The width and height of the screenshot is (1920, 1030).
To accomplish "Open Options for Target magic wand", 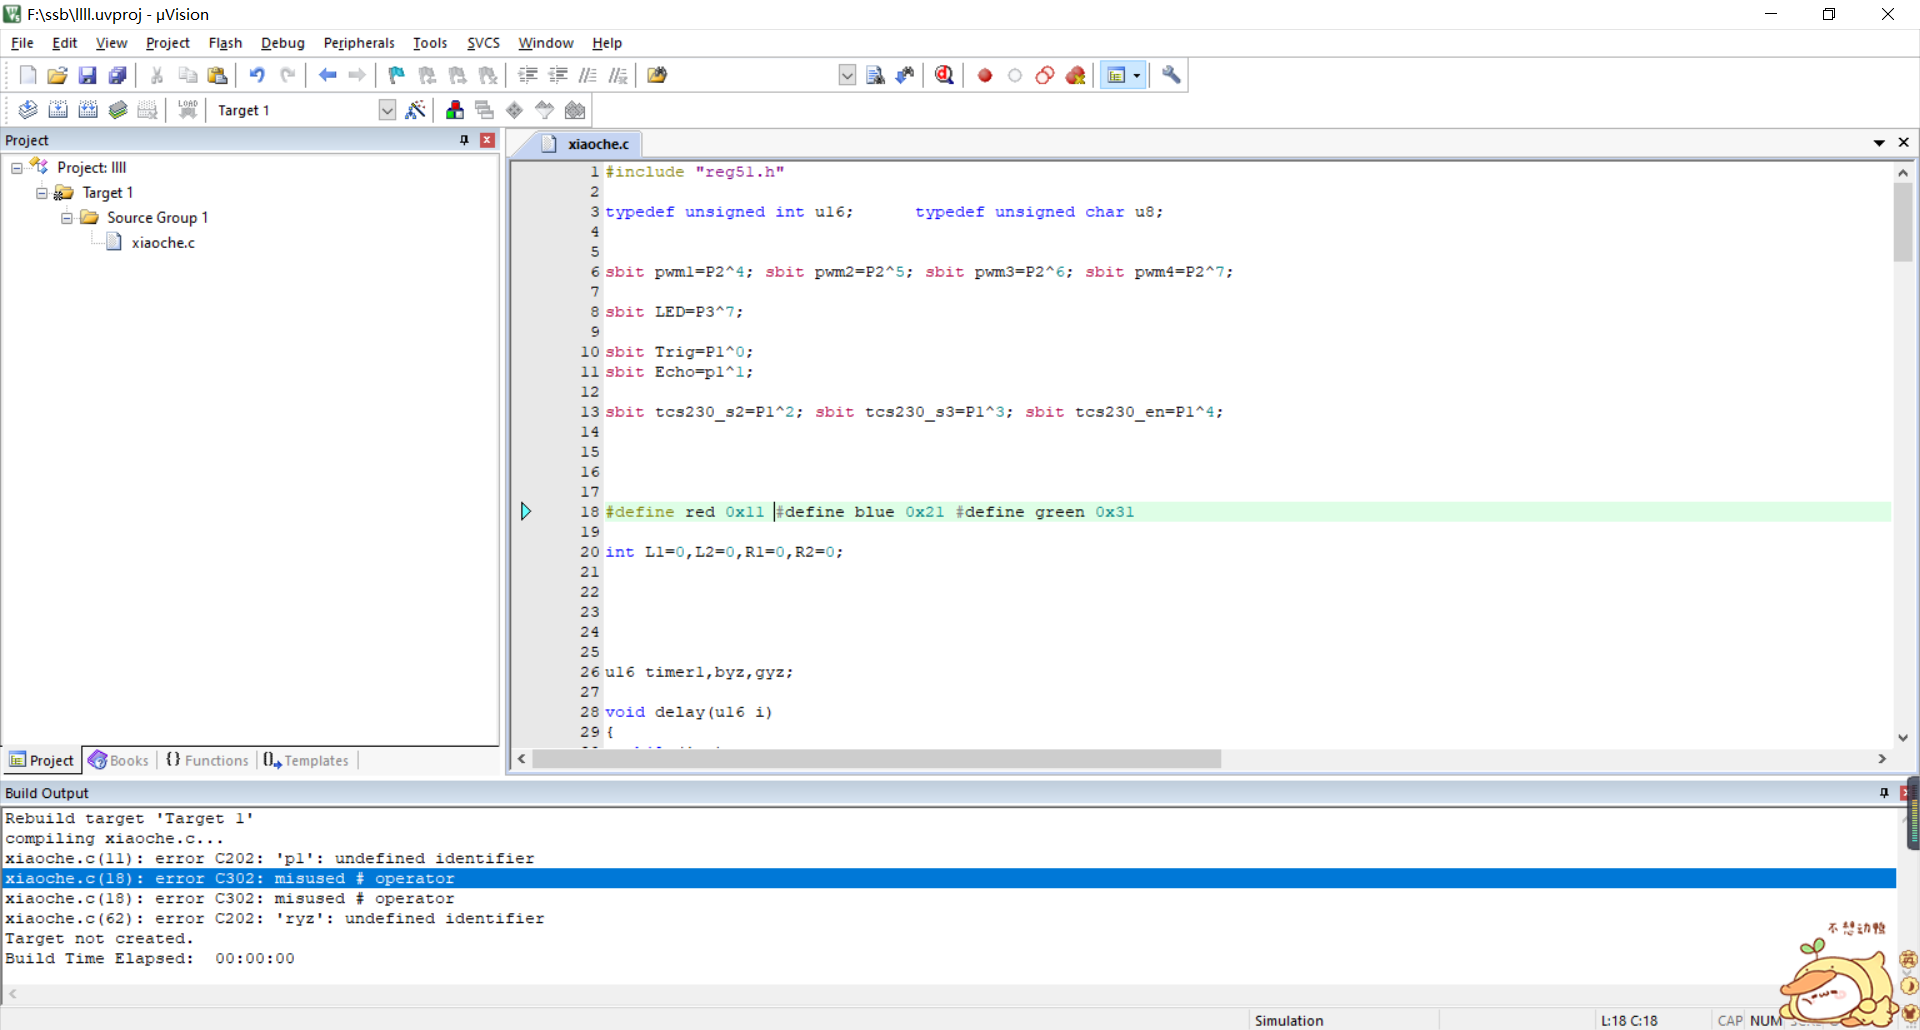I will tap(415, 110).
